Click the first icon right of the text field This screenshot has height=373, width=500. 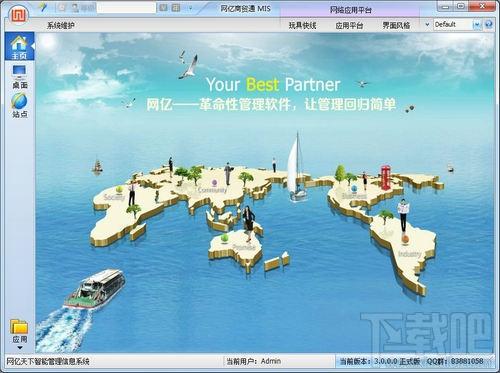click(x=163, y=7)
